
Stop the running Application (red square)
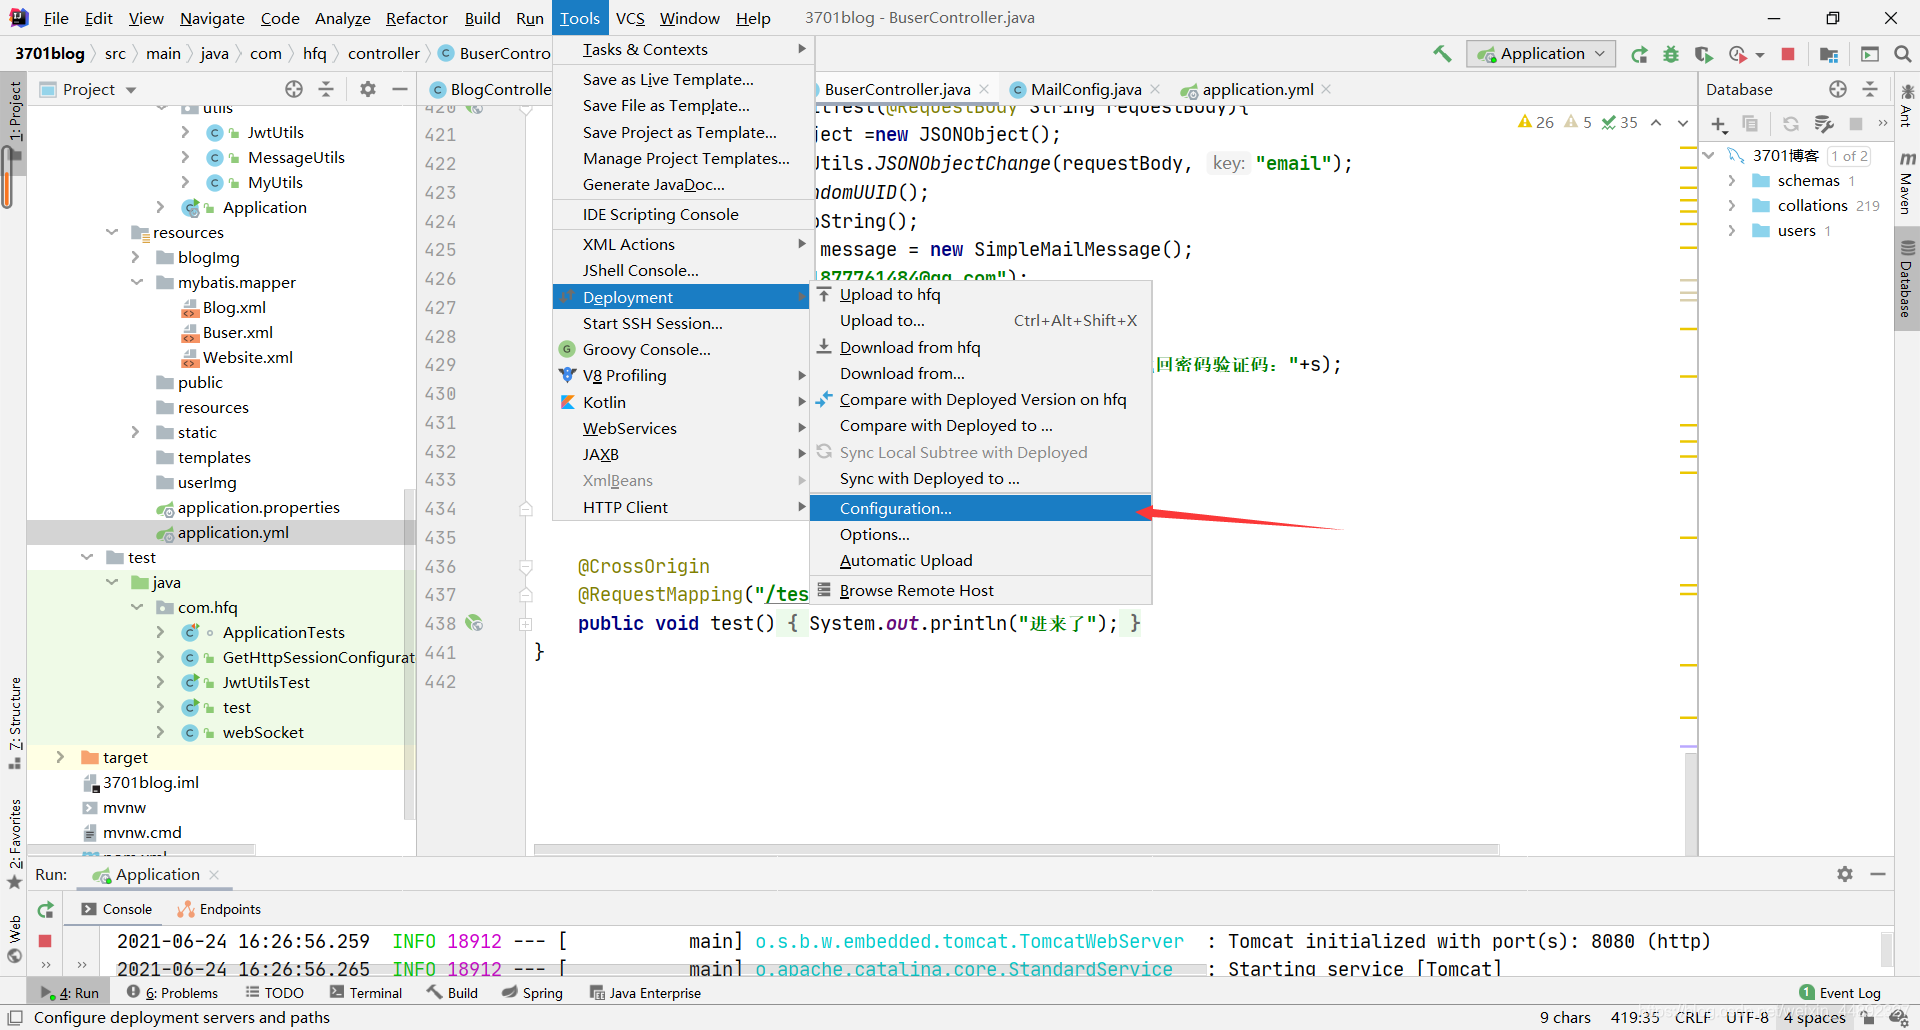coord(1788,54)
